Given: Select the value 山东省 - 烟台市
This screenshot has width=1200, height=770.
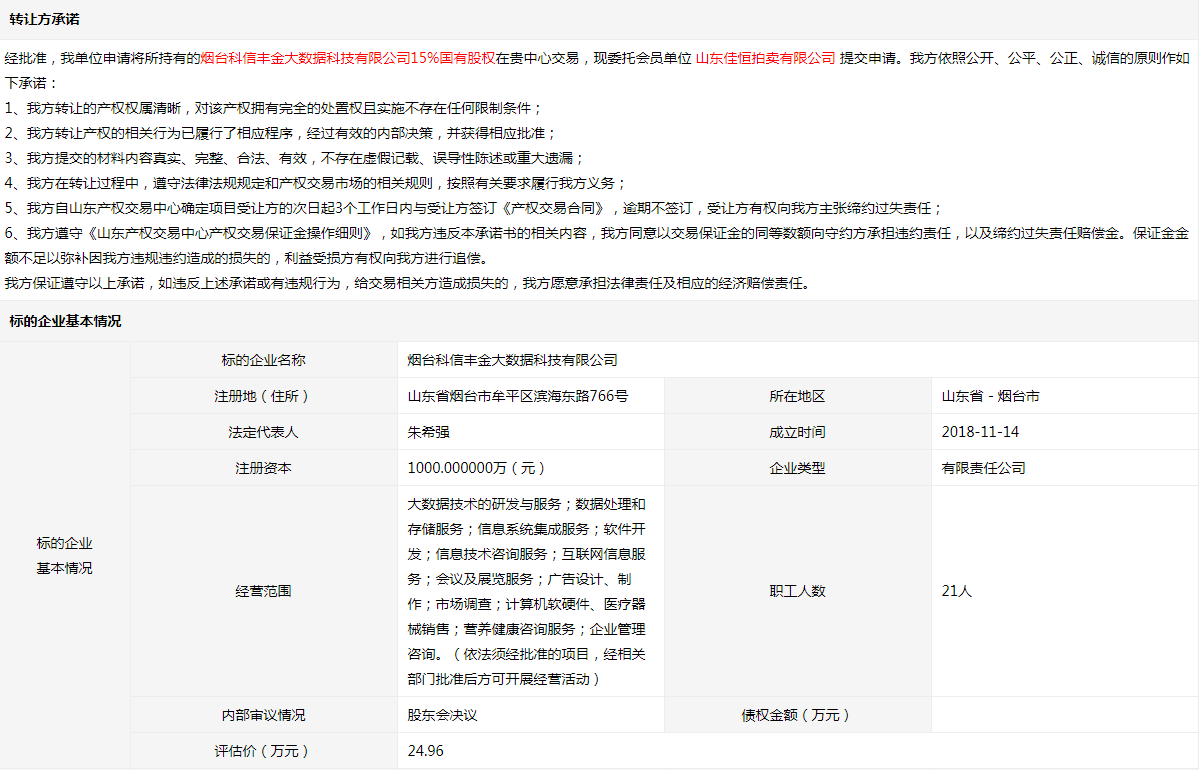Looking at the screenshot, I should tap(990, 396).
